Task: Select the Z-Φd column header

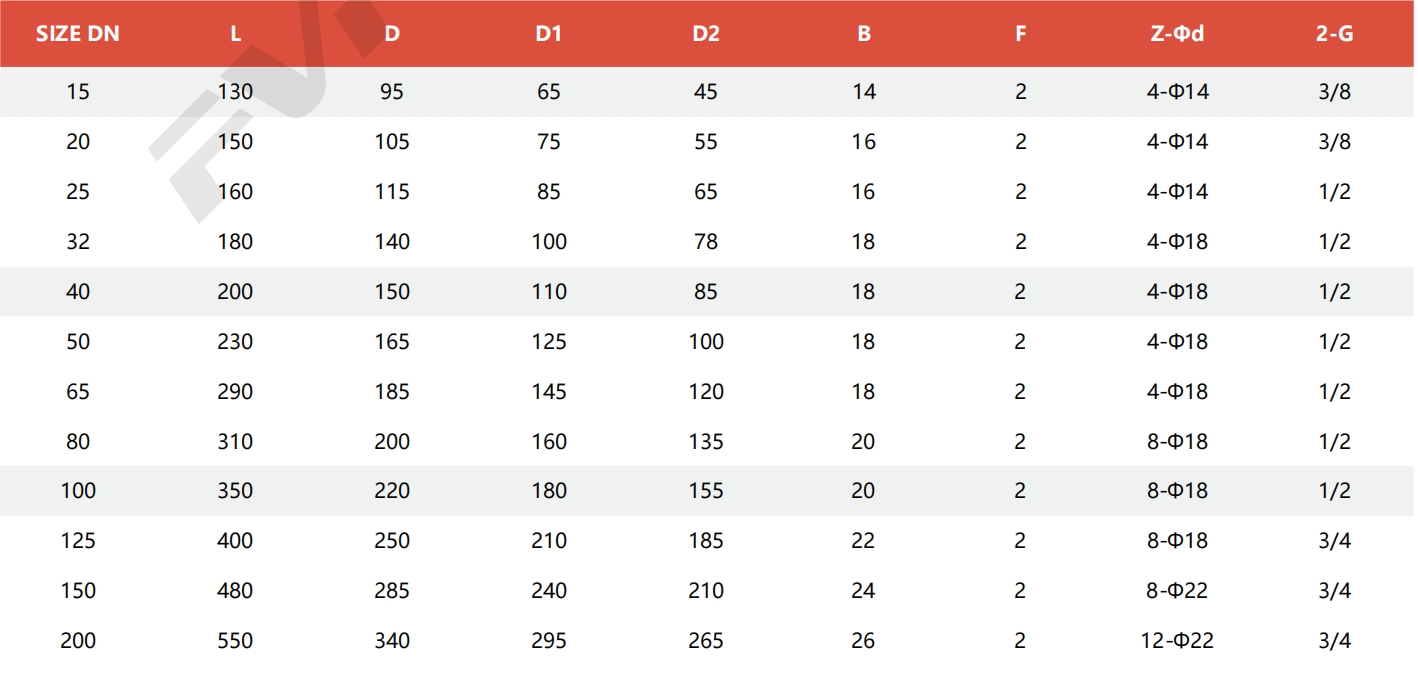Action: [1177, 33]
